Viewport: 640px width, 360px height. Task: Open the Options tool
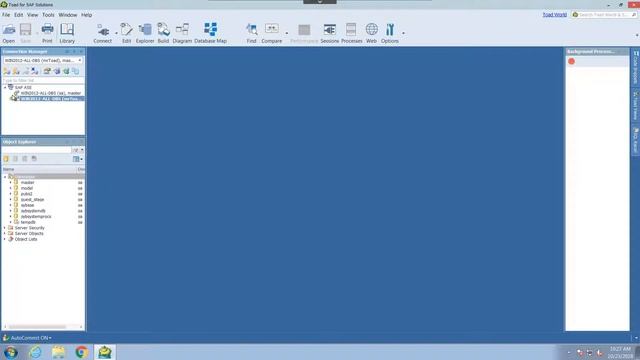tap(390, 33)
